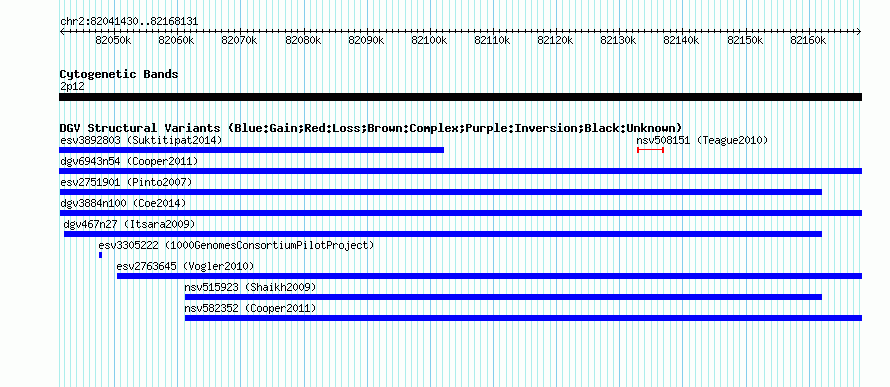This screenshot has width=890, height=387.
Task: Open esv2763645 (Vogler2010) variant label
Action: 186,267
